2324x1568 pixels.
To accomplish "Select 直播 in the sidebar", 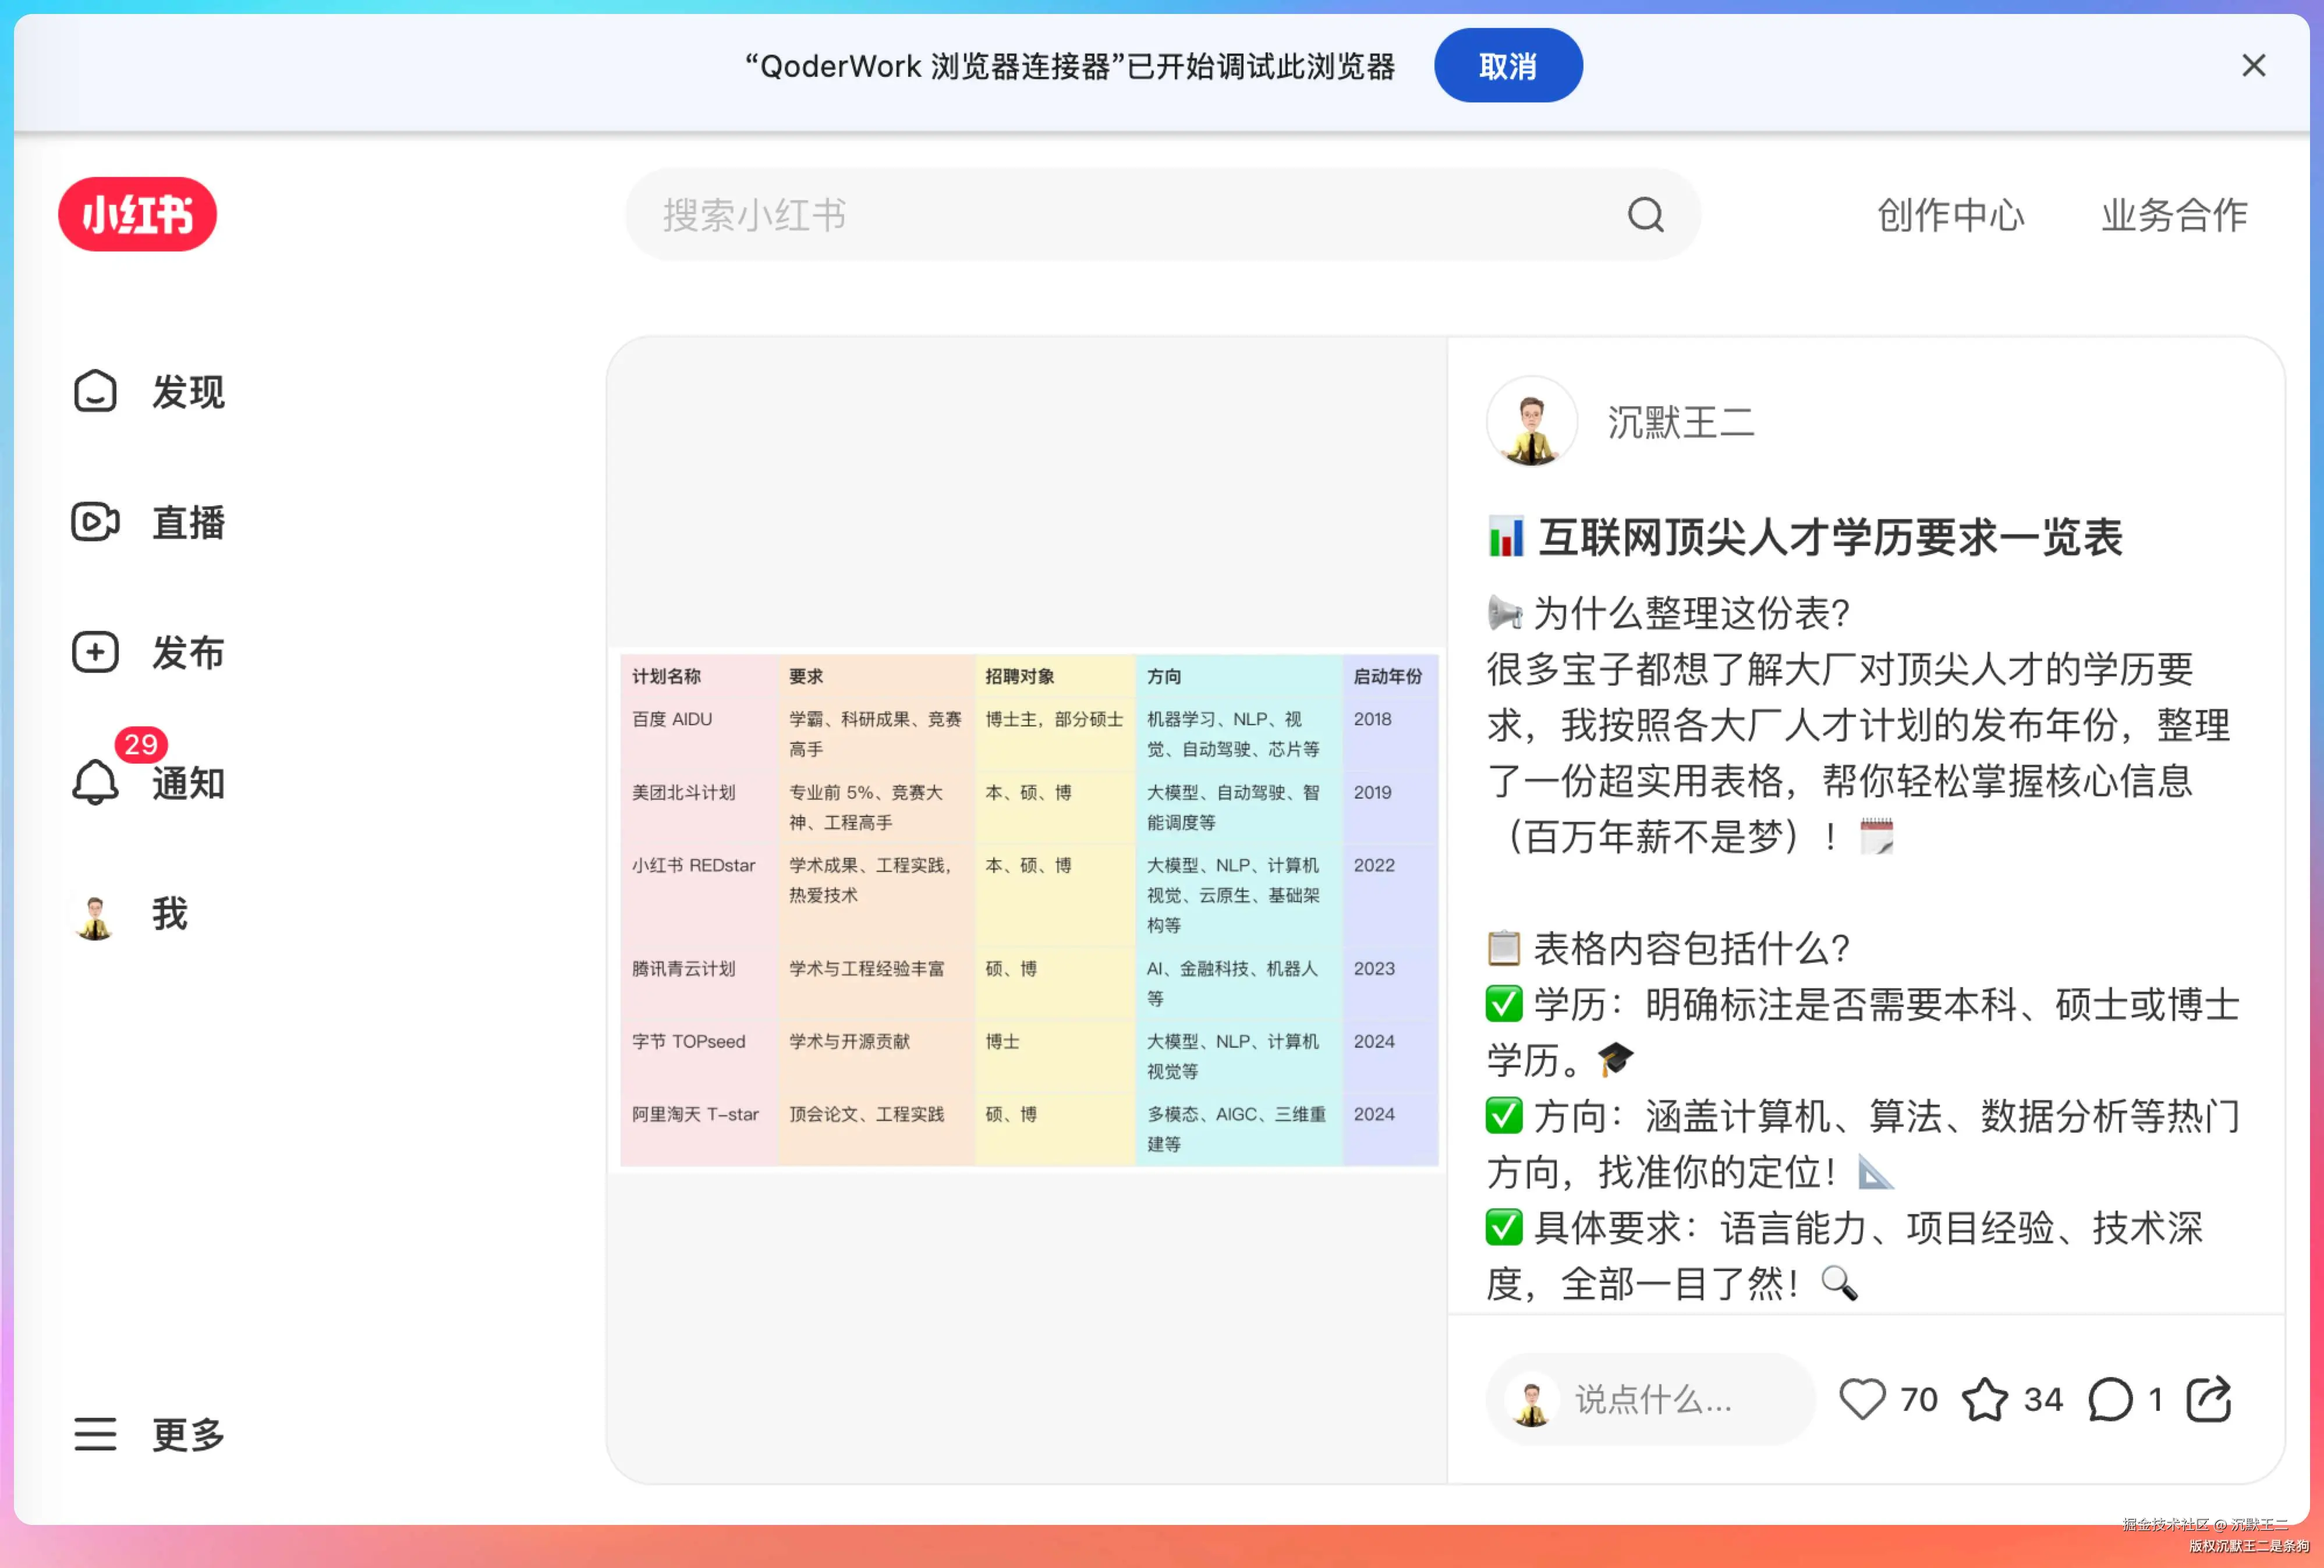I will pyautogui.click(x=188, y=523).
